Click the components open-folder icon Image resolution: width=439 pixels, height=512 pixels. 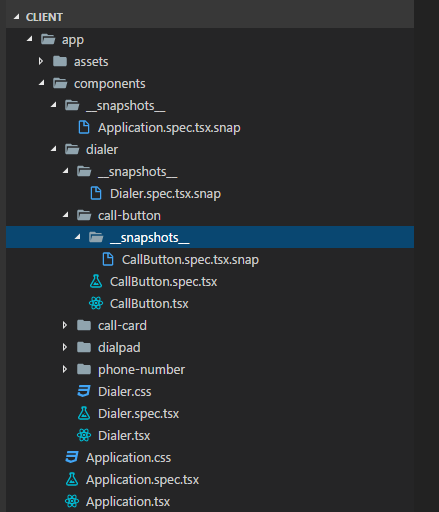pyautogui.click(x=60, y=83)
